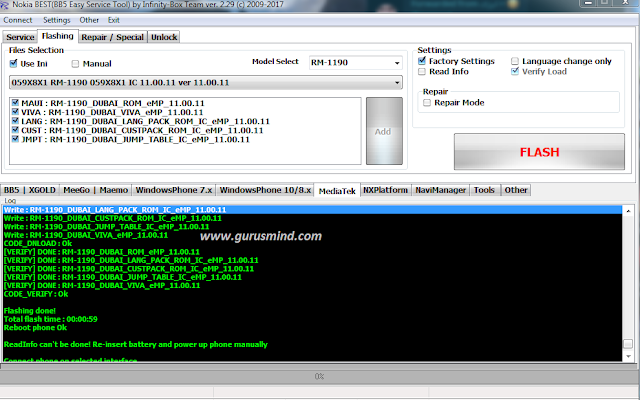Screen dimensions: 640x400
Task: Click log scrollbar down arrow
Action: coord(628,356)
